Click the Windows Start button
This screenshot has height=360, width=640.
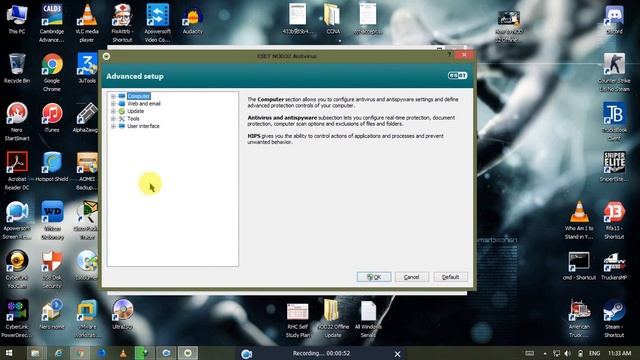tap(9, 353)
